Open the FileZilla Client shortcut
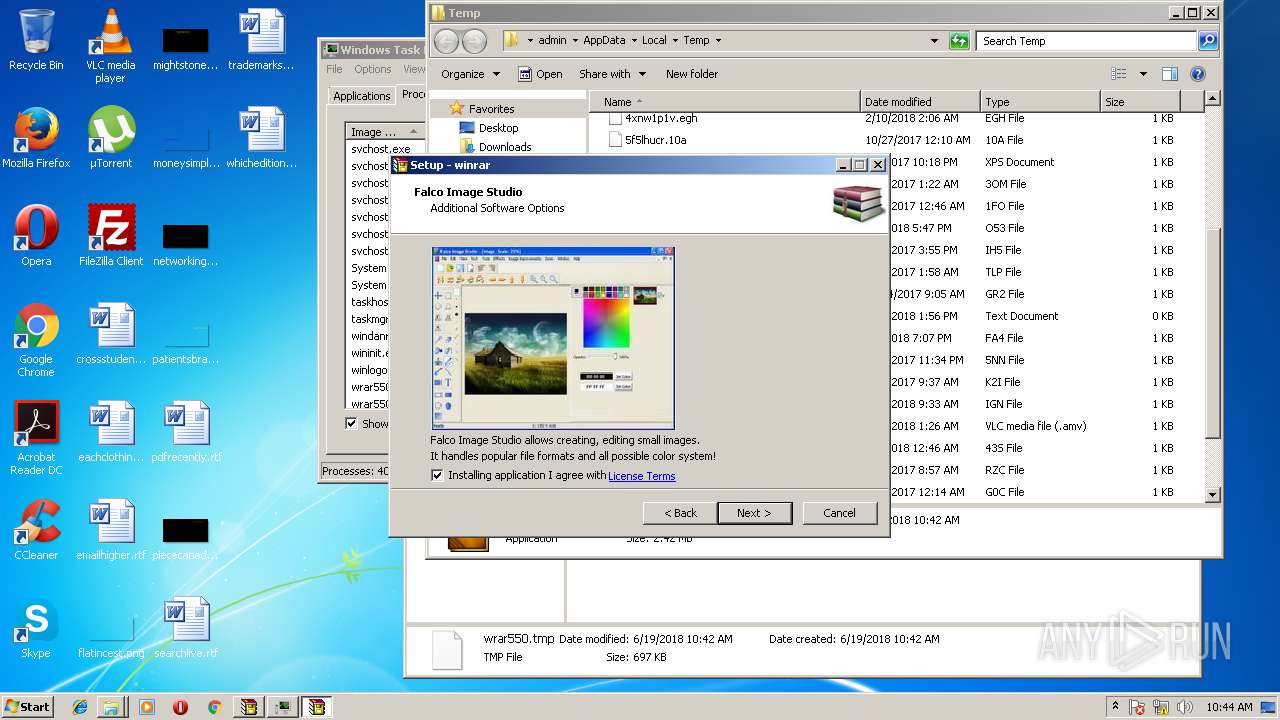 (x=110, y=236)
